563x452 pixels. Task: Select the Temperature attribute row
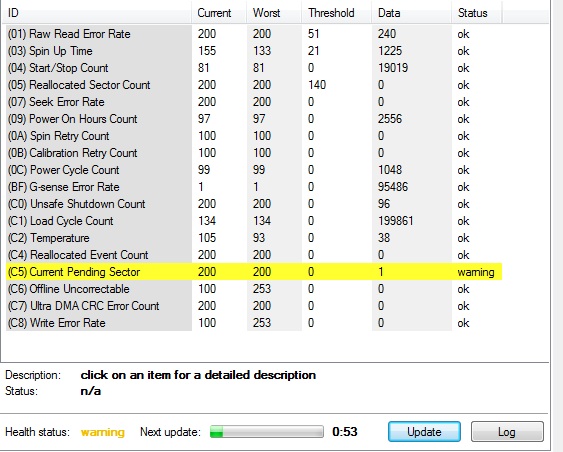[254, 238]
